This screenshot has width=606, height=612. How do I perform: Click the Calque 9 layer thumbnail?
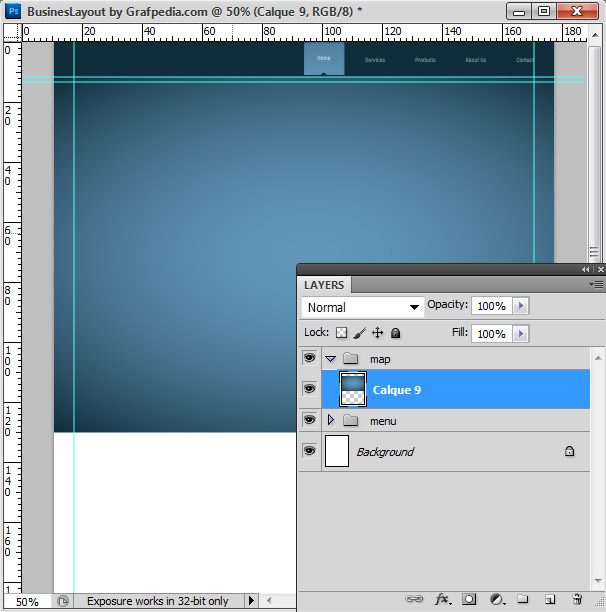pos(353,389)
